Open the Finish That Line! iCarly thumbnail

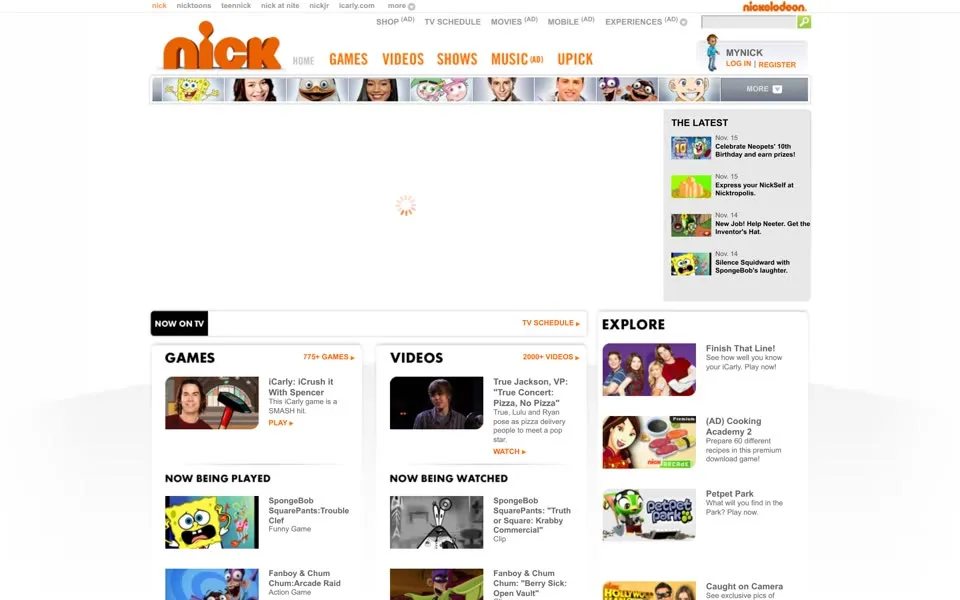[x=649, y=370]
